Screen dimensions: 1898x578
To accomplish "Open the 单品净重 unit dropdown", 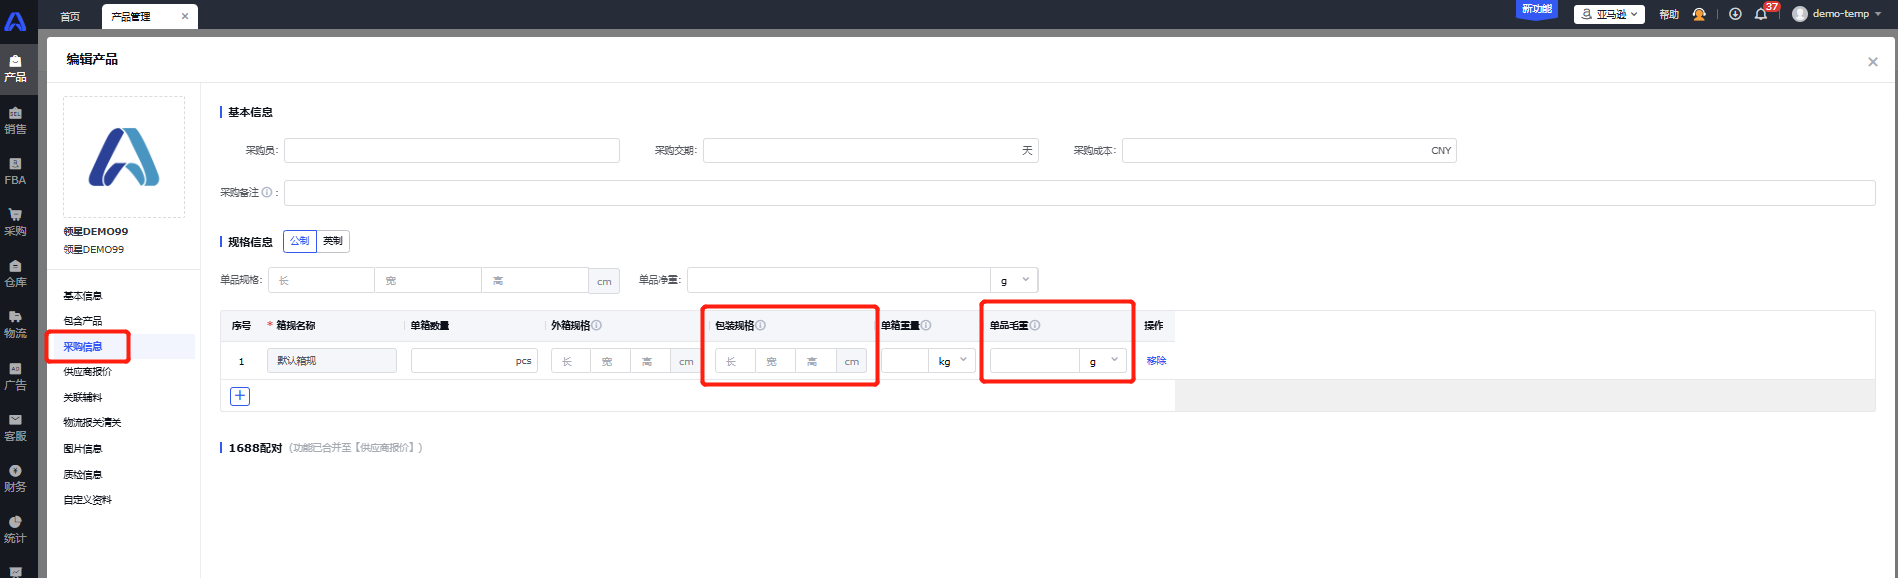I will (x=1014, y=280).
